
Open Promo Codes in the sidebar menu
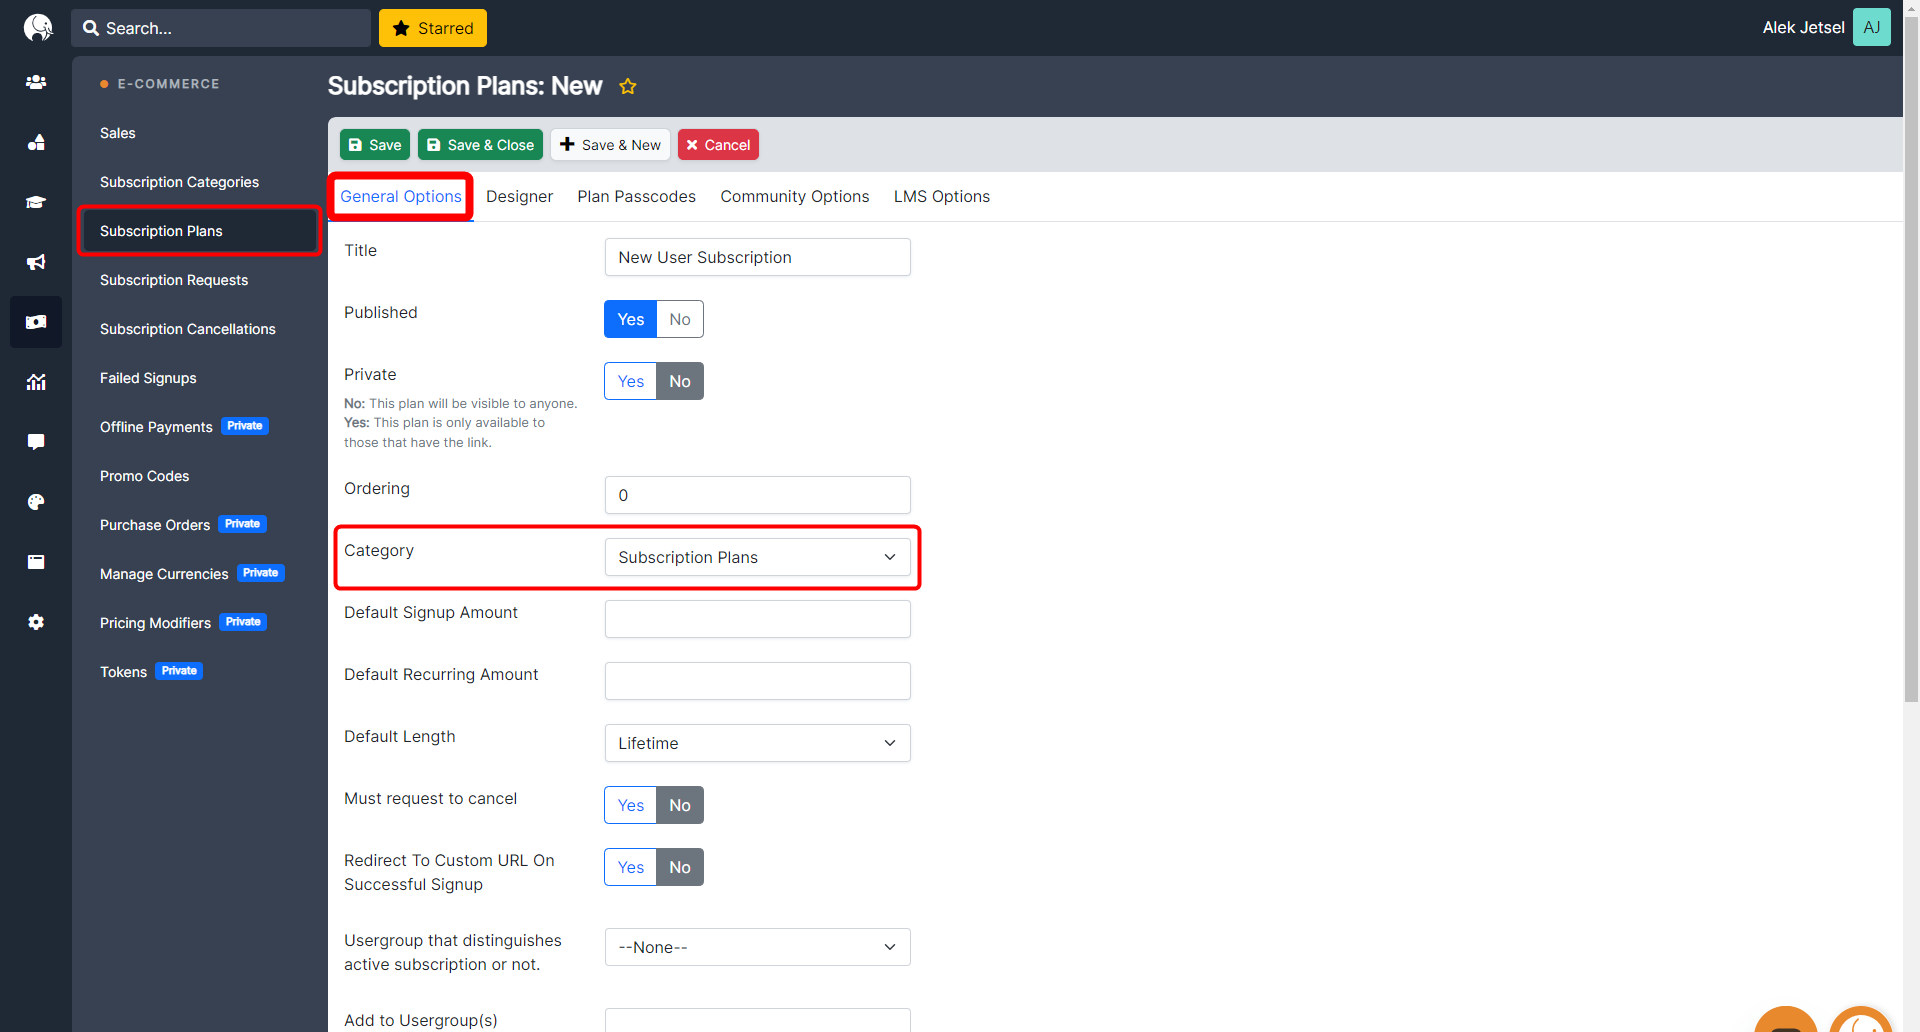pos(144,476)
